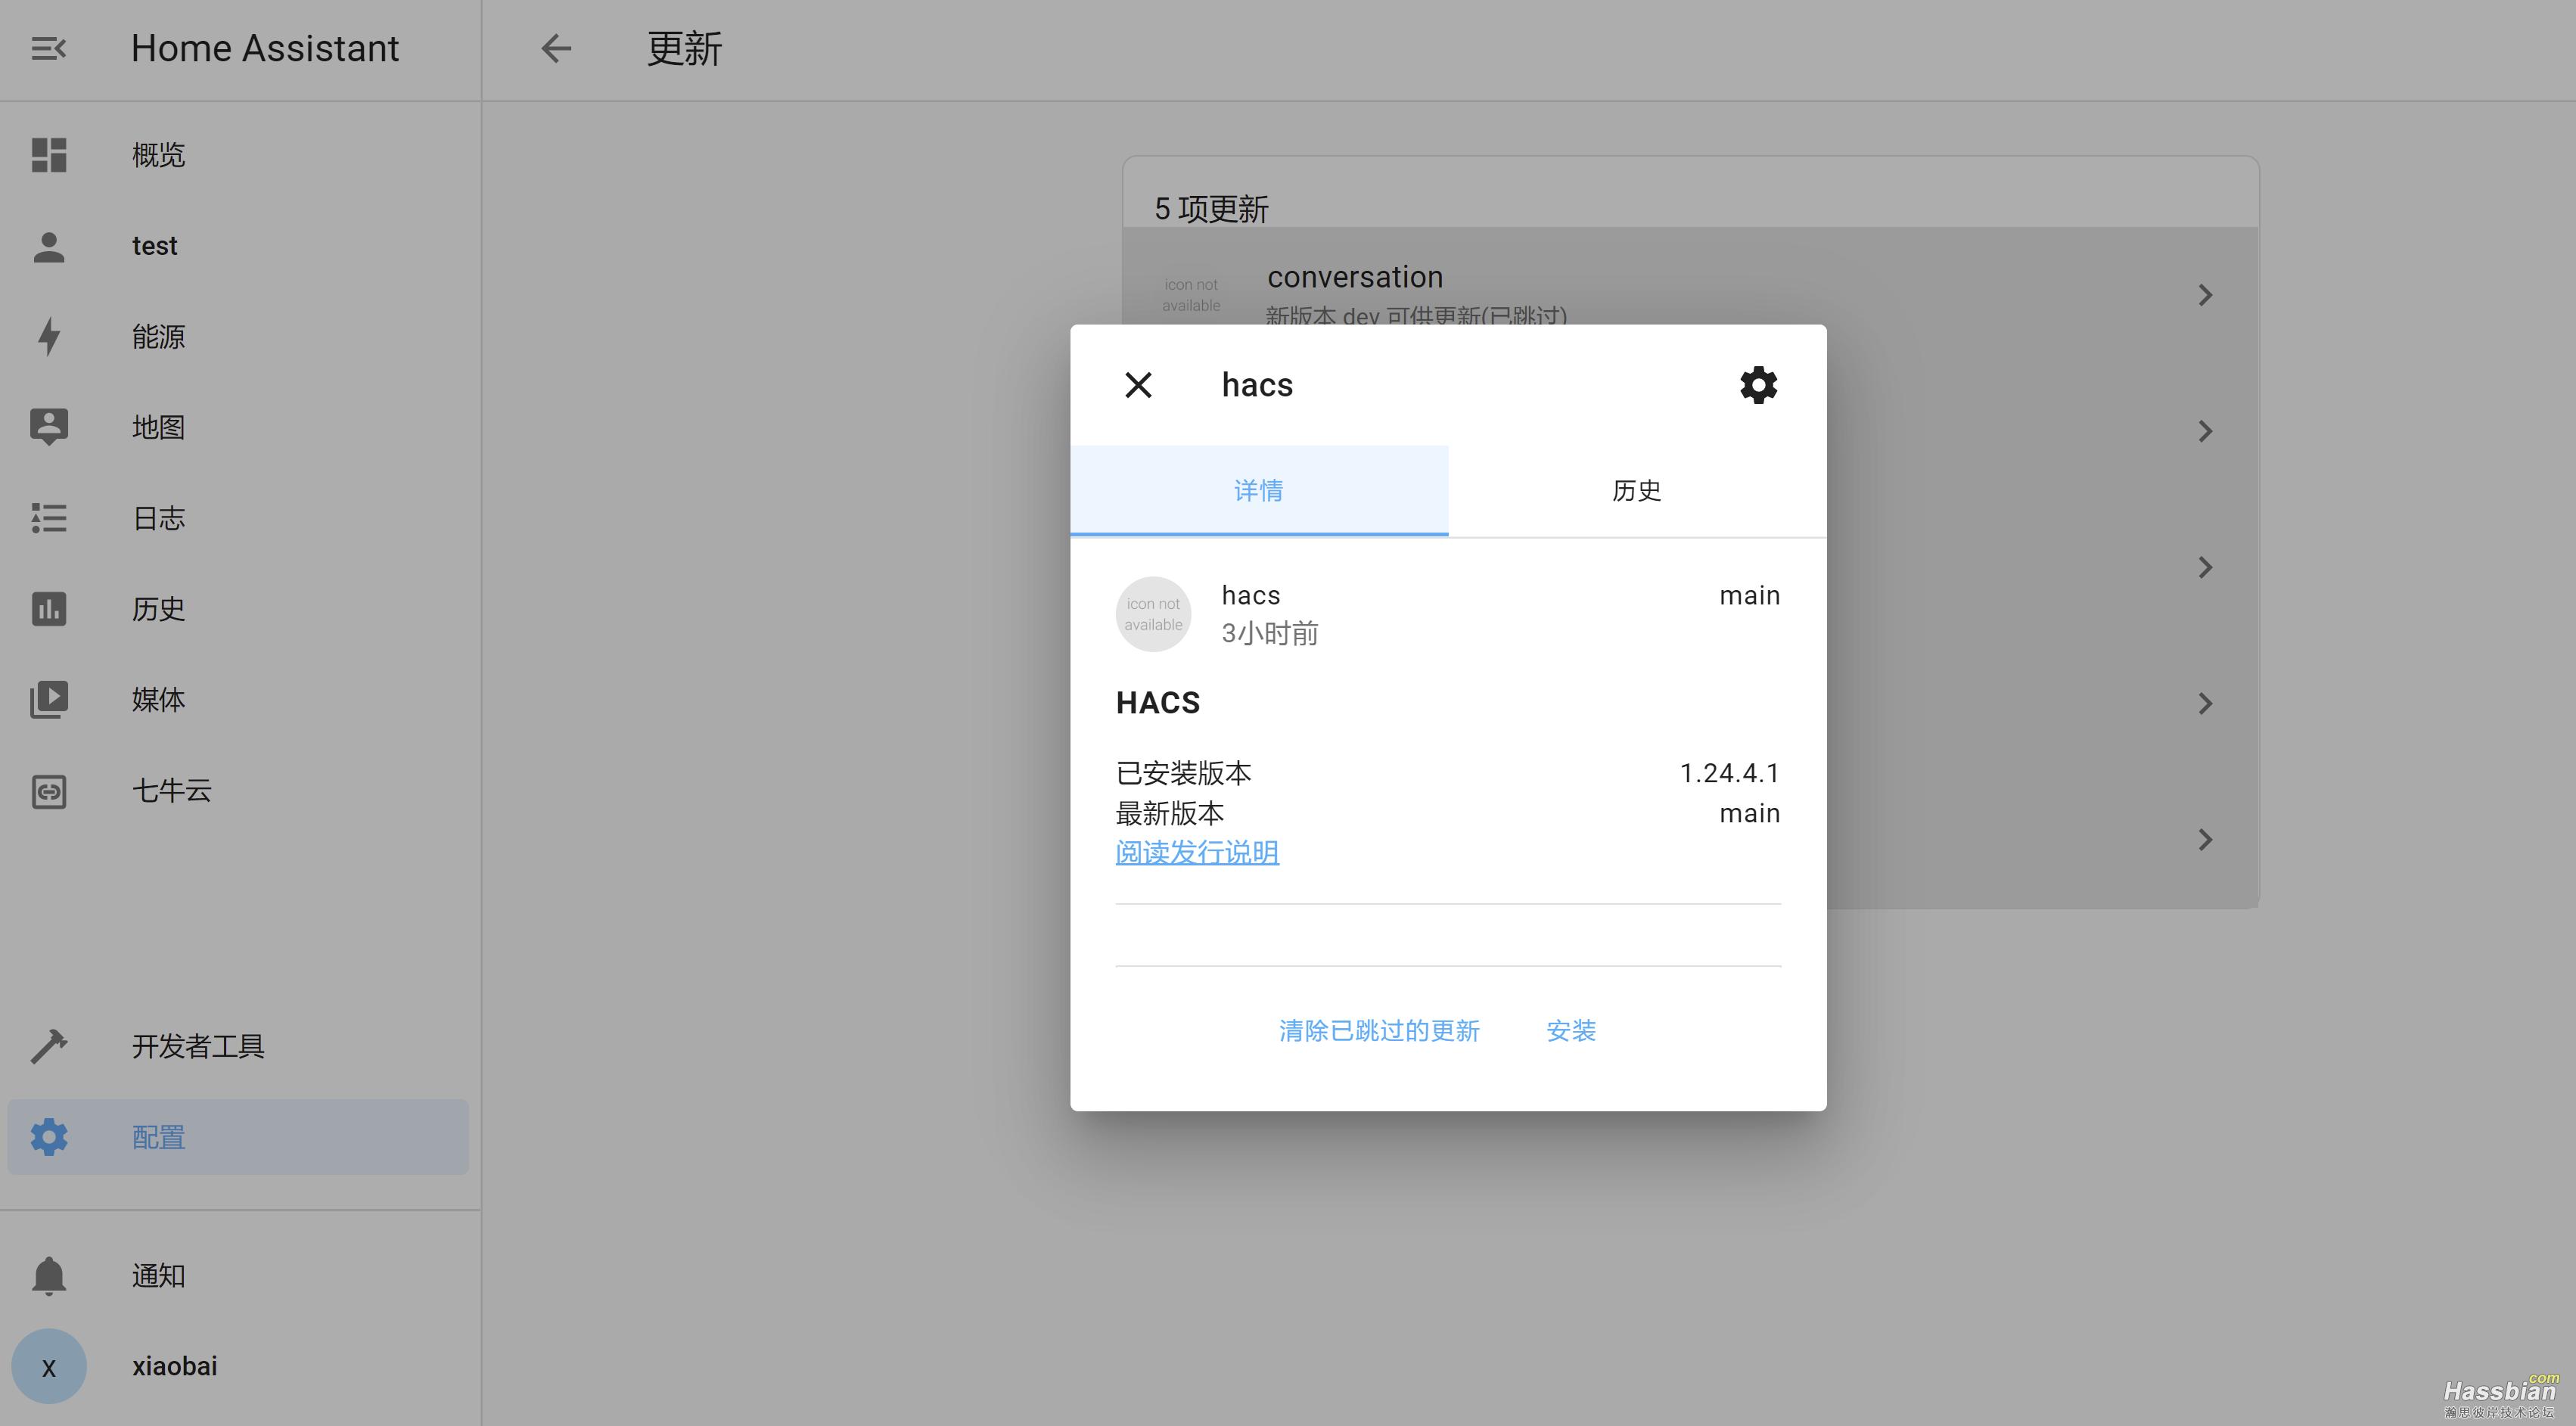Select 媒体 in the sidebar

[158, 700]
